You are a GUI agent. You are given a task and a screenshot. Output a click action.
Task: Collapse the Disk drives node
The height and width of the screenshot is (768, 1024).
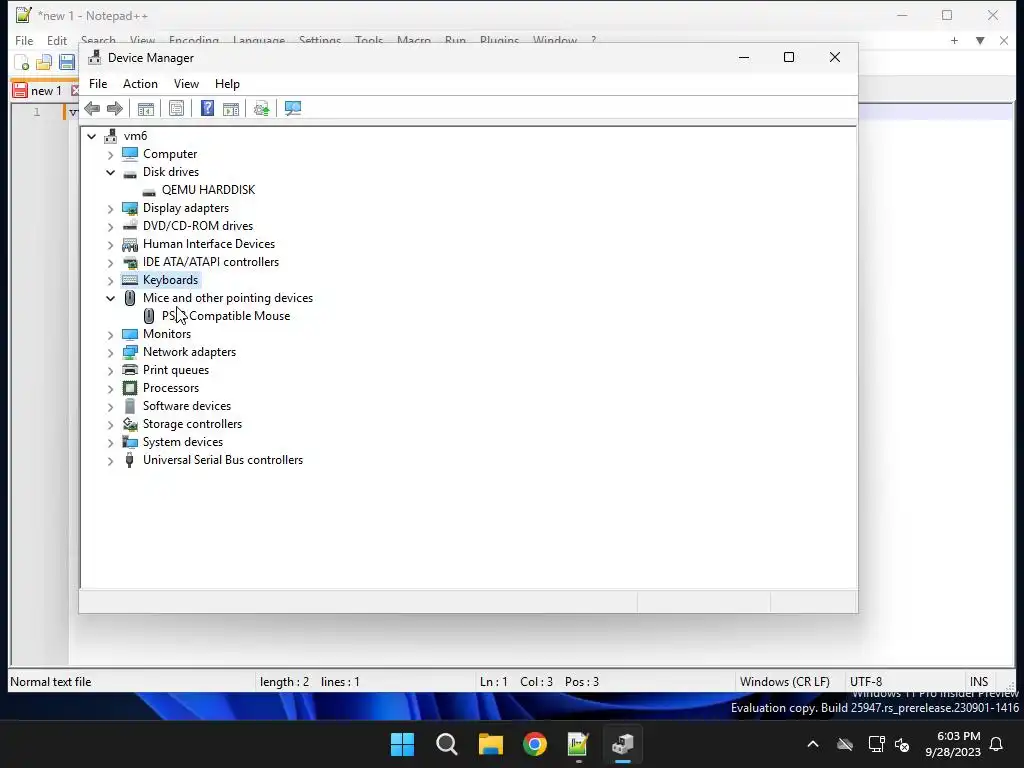pyautogui.click(x=110, y=172)
